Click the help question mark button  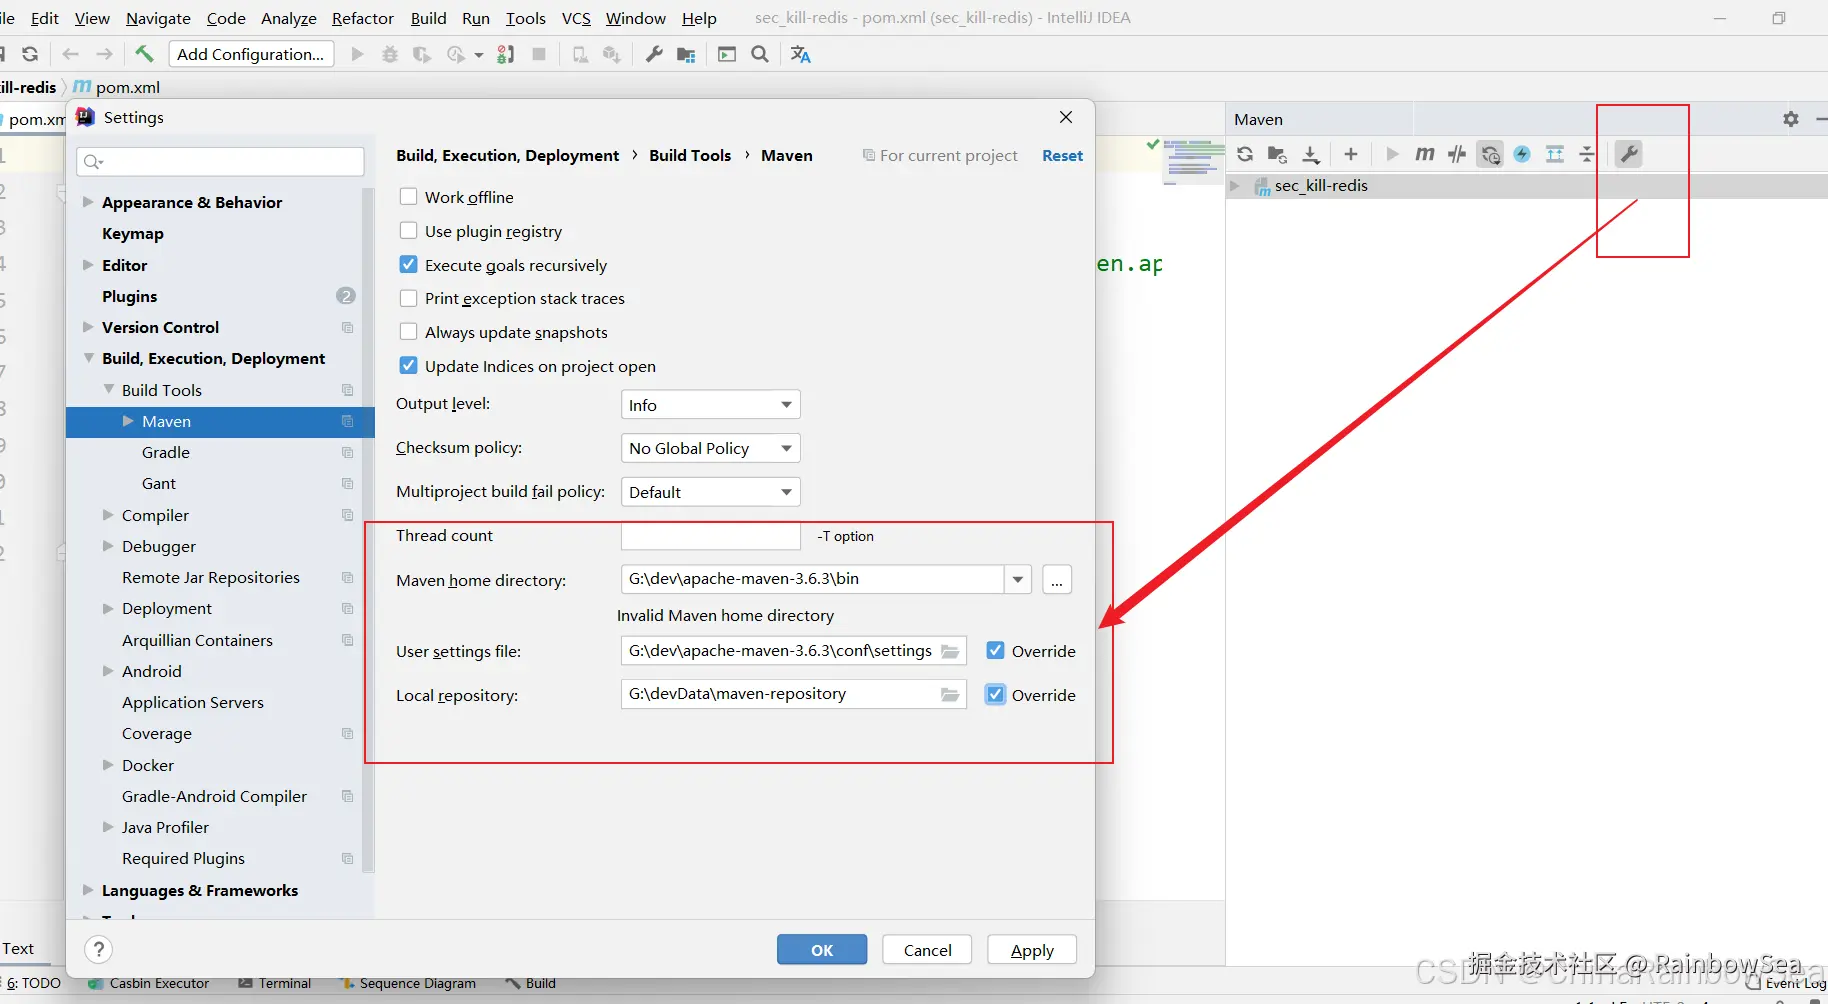[x=98, y=949]
